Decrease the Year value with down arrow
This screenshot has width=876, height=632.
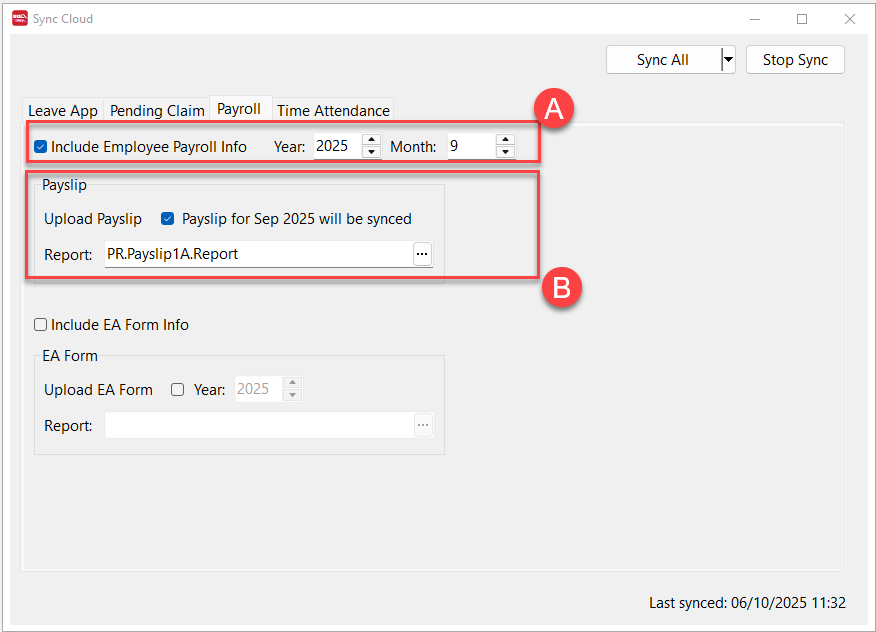pyautogui.click(x=371, y=152)
